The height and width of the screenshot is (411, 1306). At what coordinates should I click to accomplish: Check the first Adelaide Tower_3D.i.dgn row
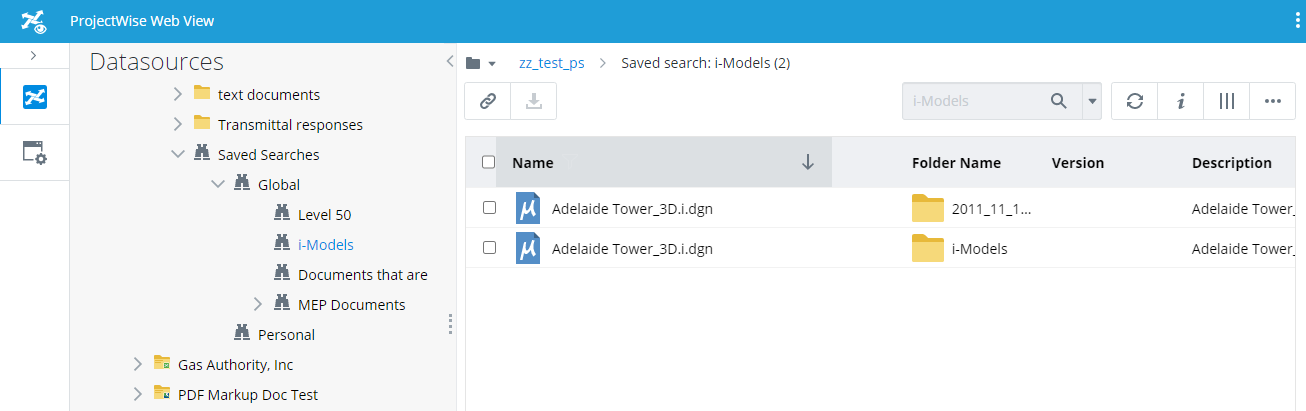[x=489, y=208]
